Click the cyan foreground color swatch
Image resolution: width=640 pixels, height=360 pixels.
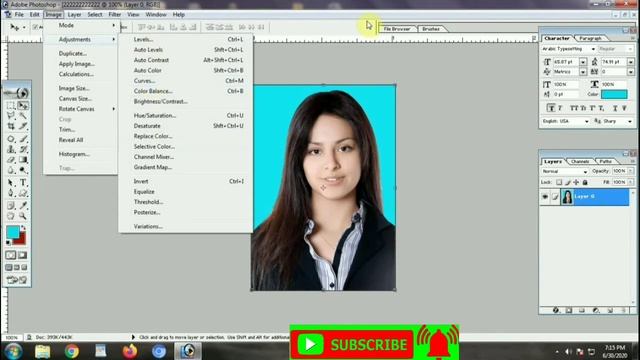pyautogui.click(x=13, y=232)
